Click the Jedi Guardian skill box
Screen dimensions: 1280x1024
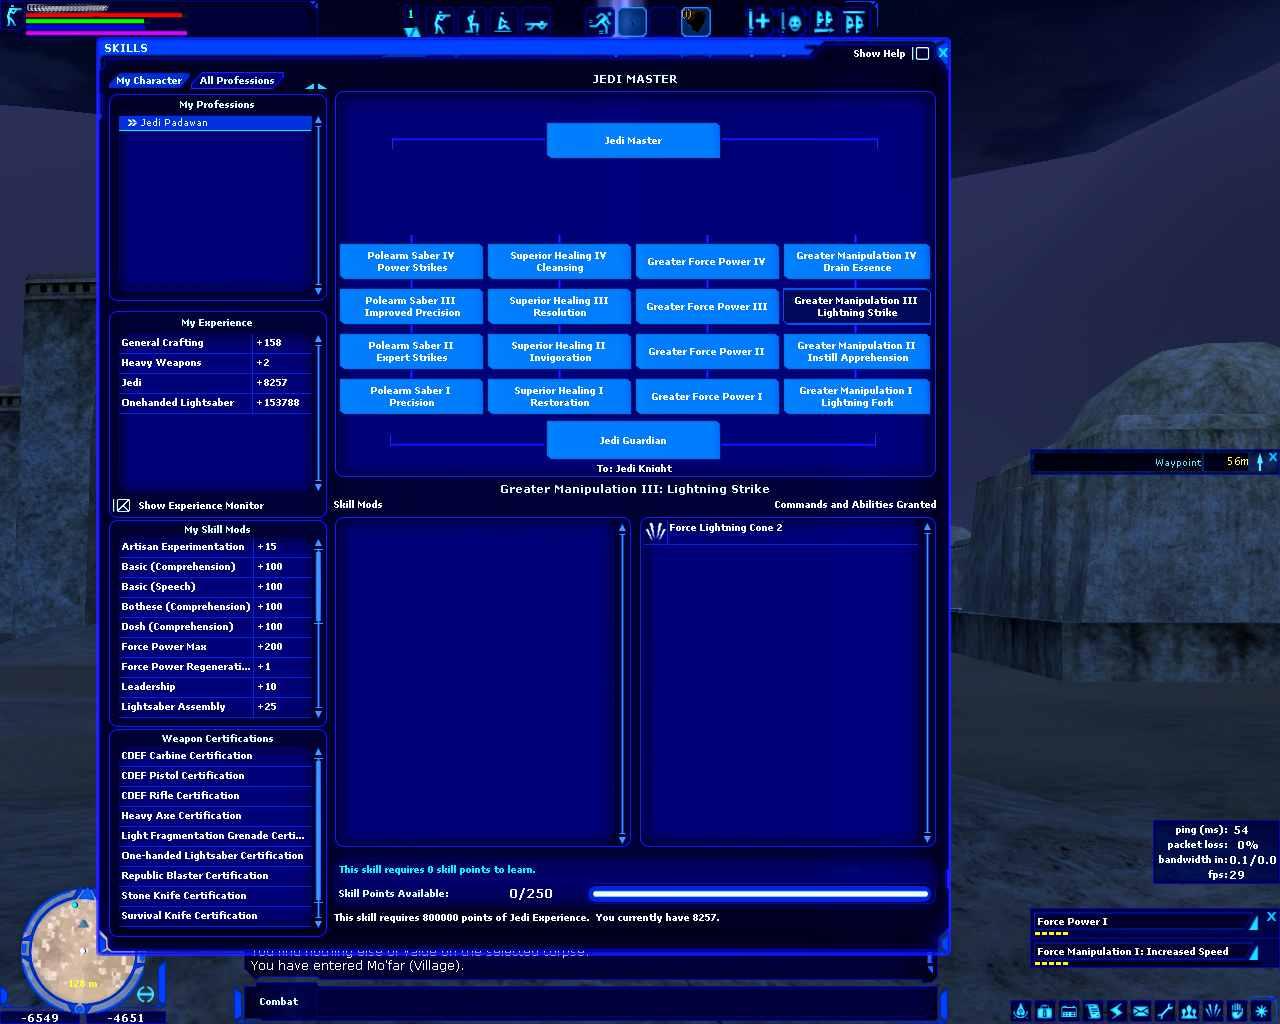click(x=633, y=440)
